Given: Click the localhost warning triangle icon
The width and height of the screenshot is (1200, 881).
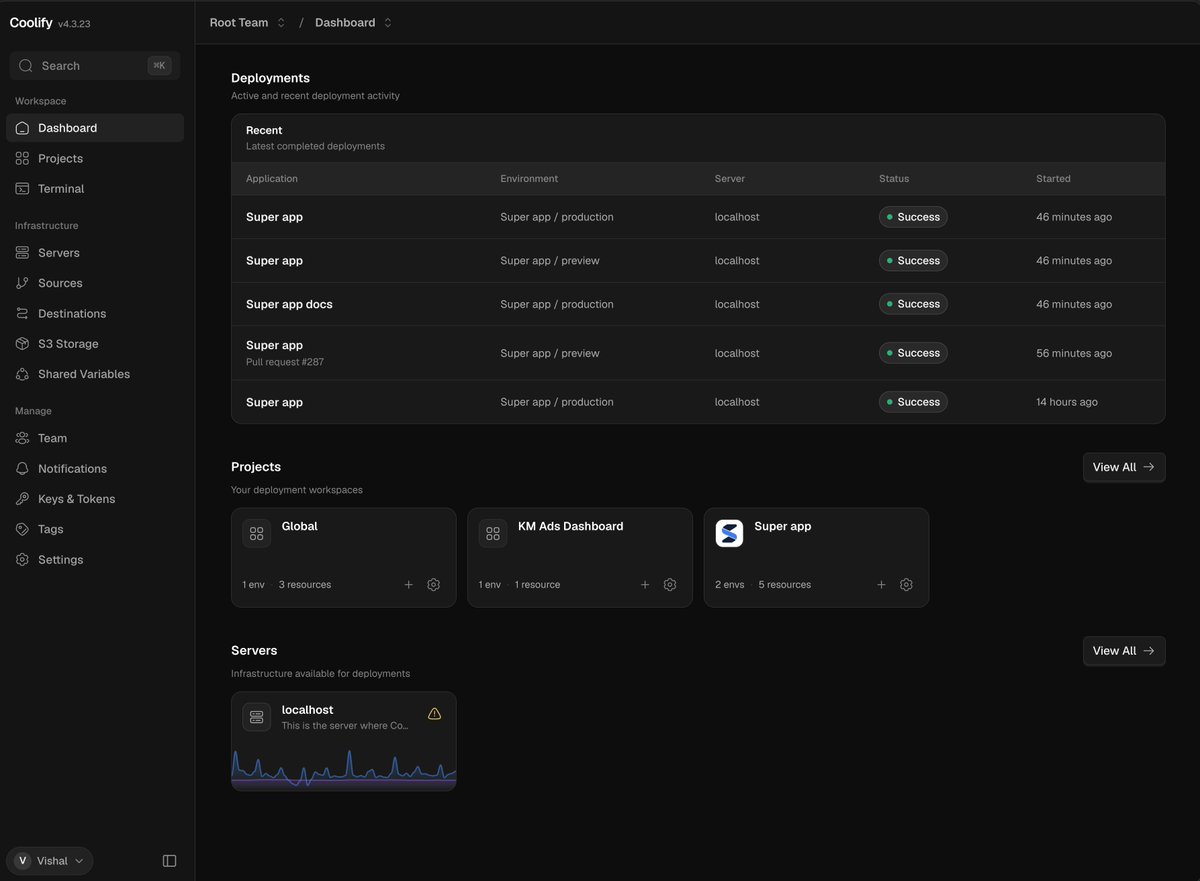Looking at the screenshot, I should 434,713.
